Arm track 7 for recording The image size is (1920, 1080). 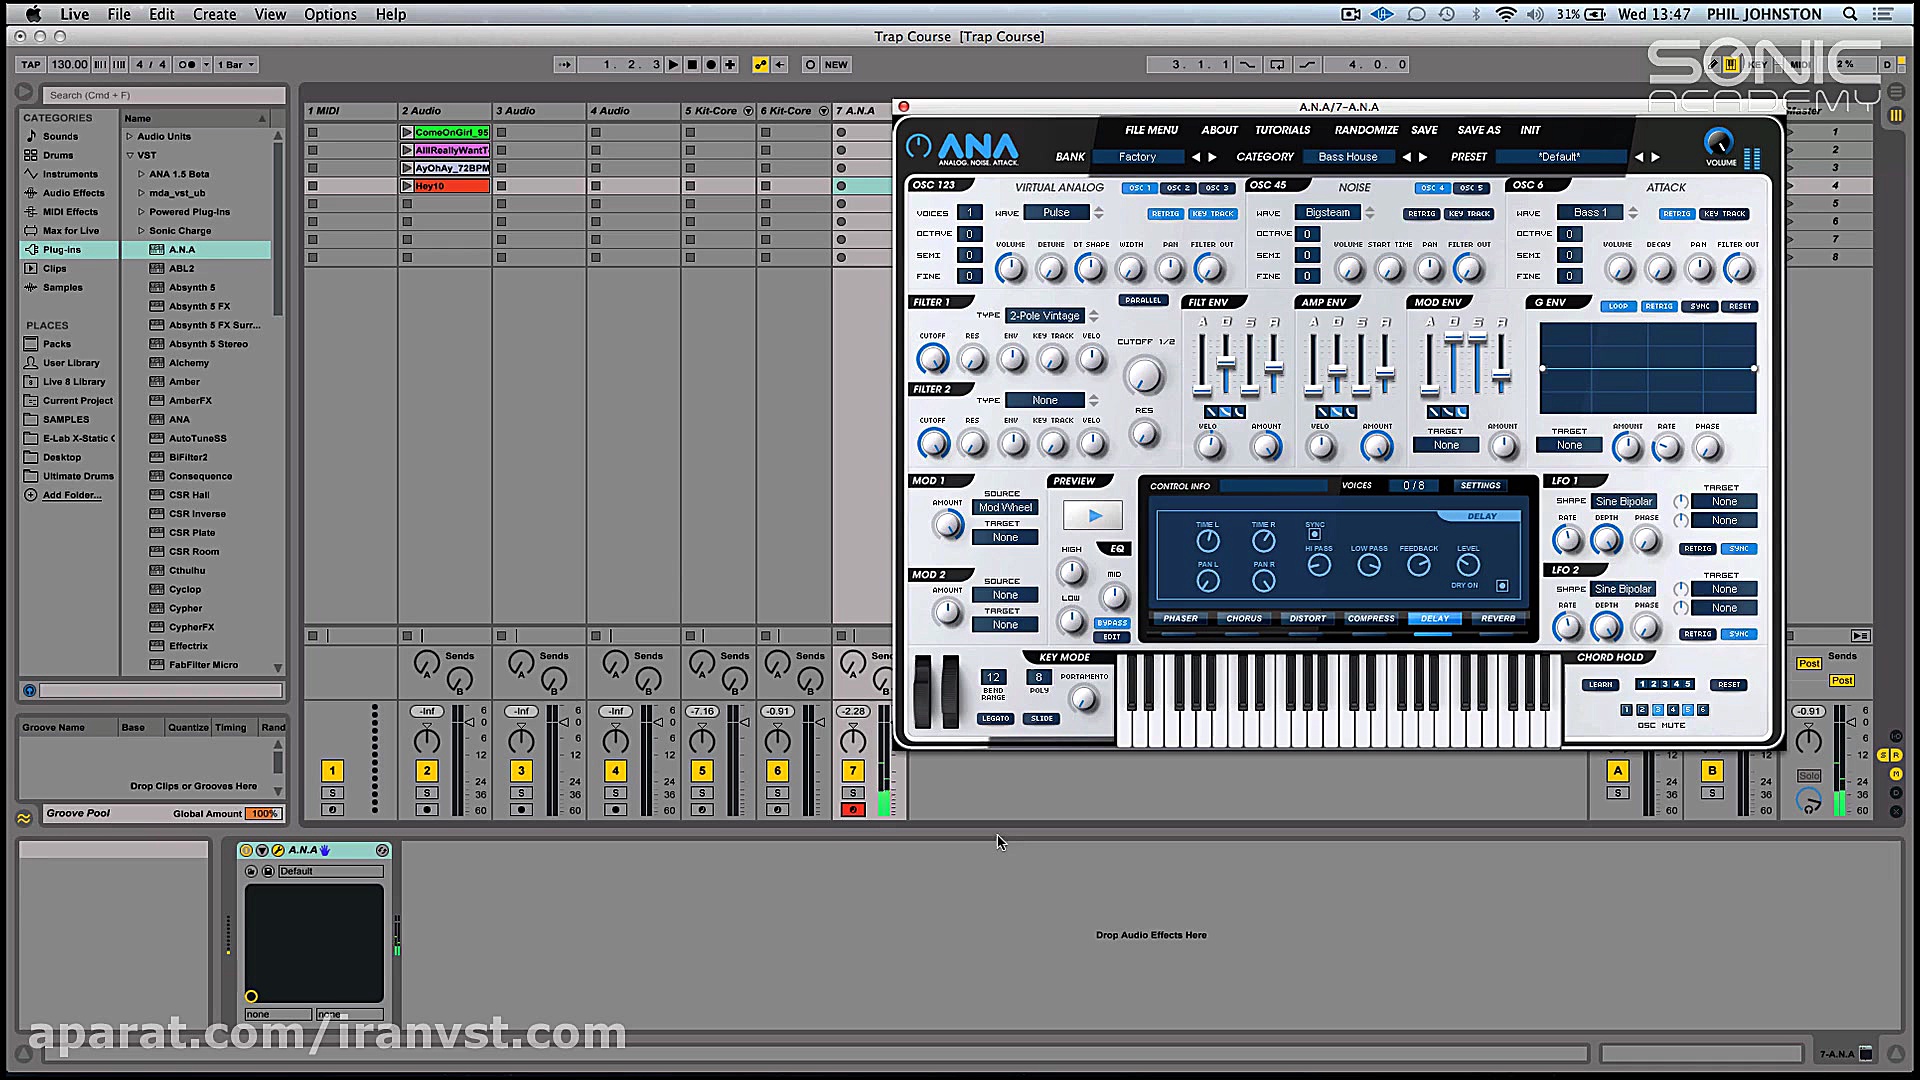pyautogui.click(x=852, y=810)
